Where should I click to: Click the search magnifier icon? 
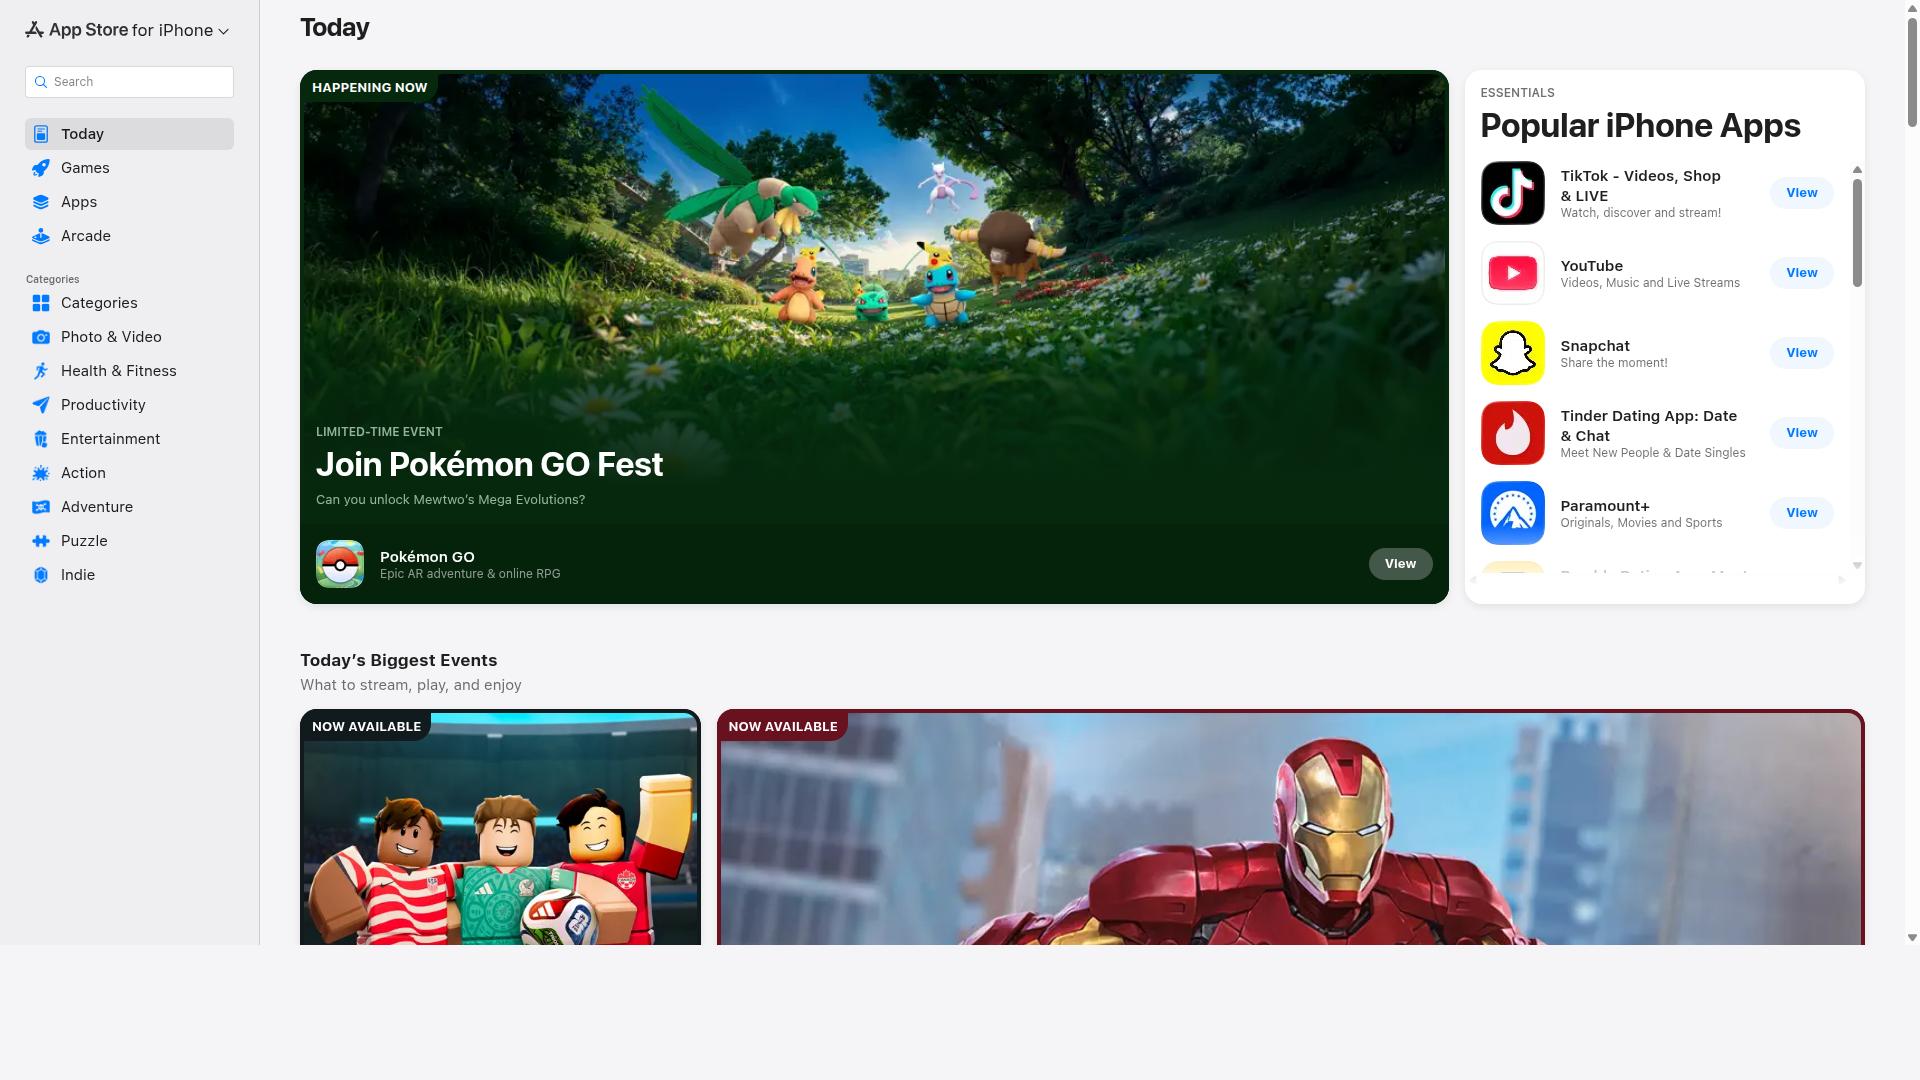(41, 82)
